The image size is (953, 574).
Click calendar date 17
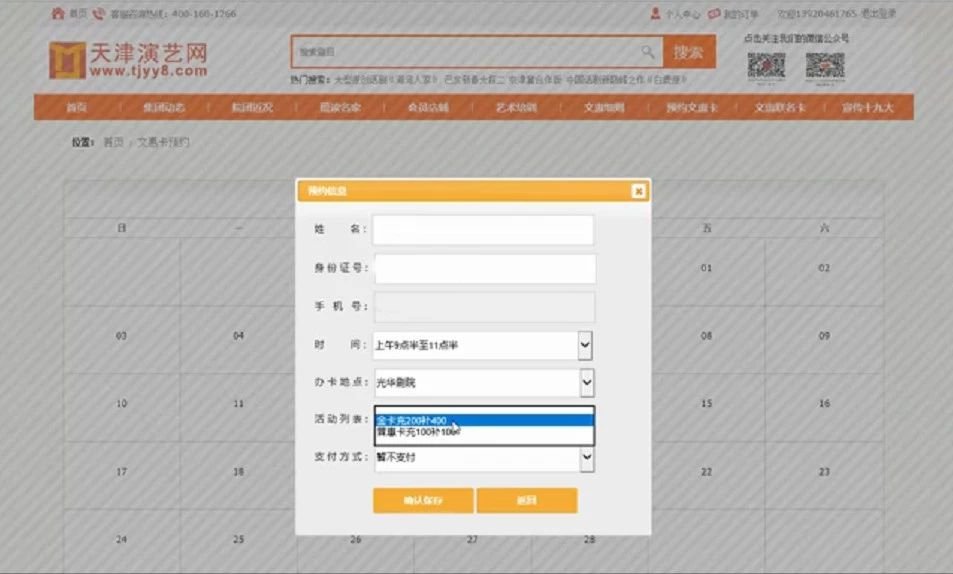click(x=122, y=472)
